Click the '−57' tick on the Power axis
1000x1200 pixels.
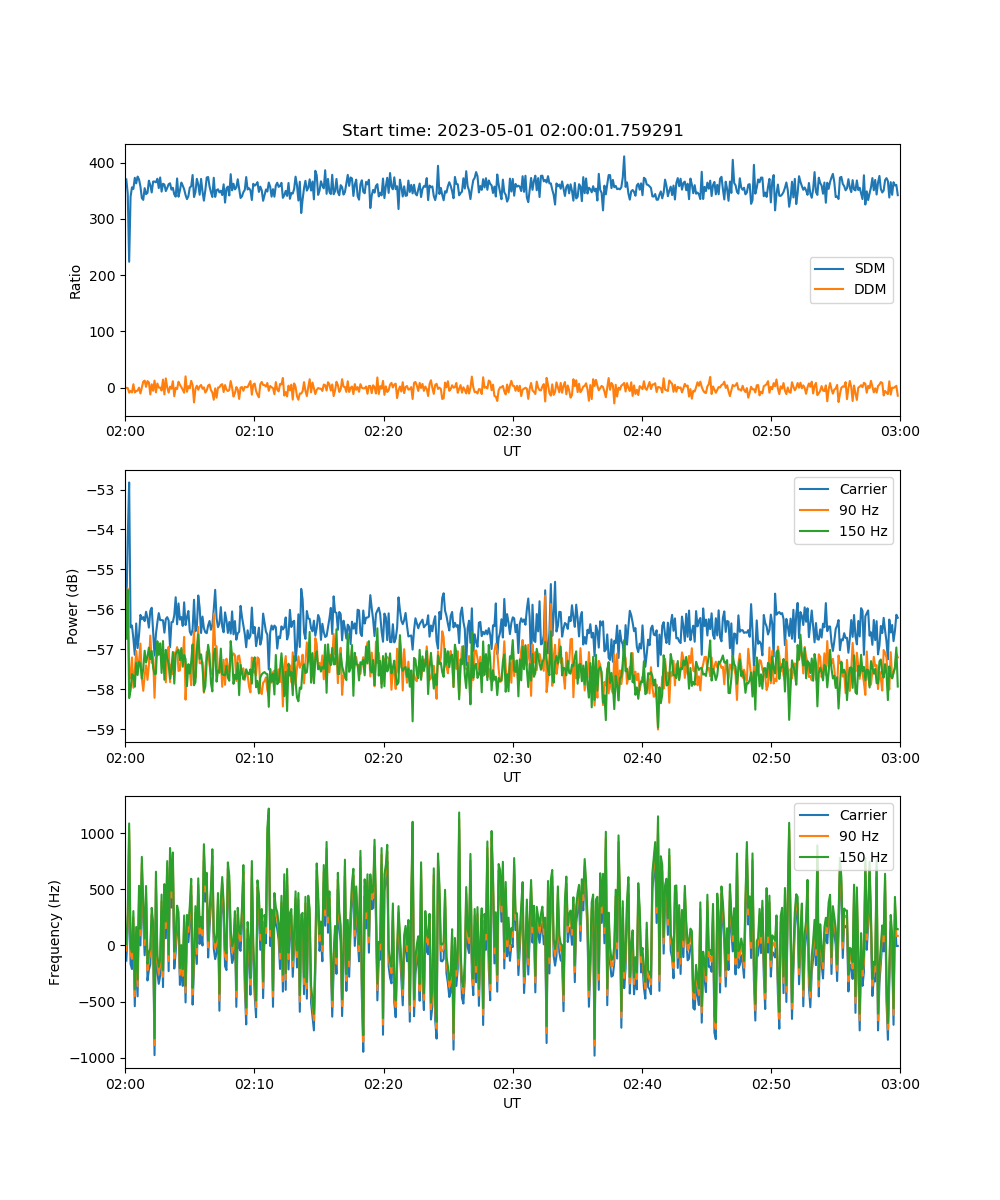(x=103, y=650)
